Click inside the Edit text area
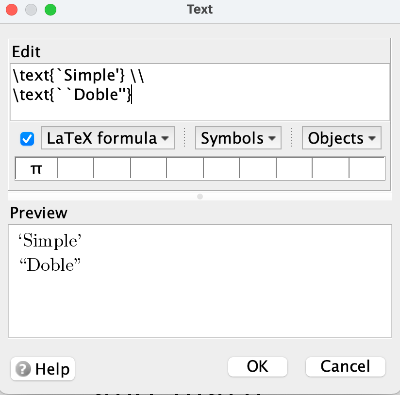400x395 pixels. pyautogui.click(x=200, y=92)
